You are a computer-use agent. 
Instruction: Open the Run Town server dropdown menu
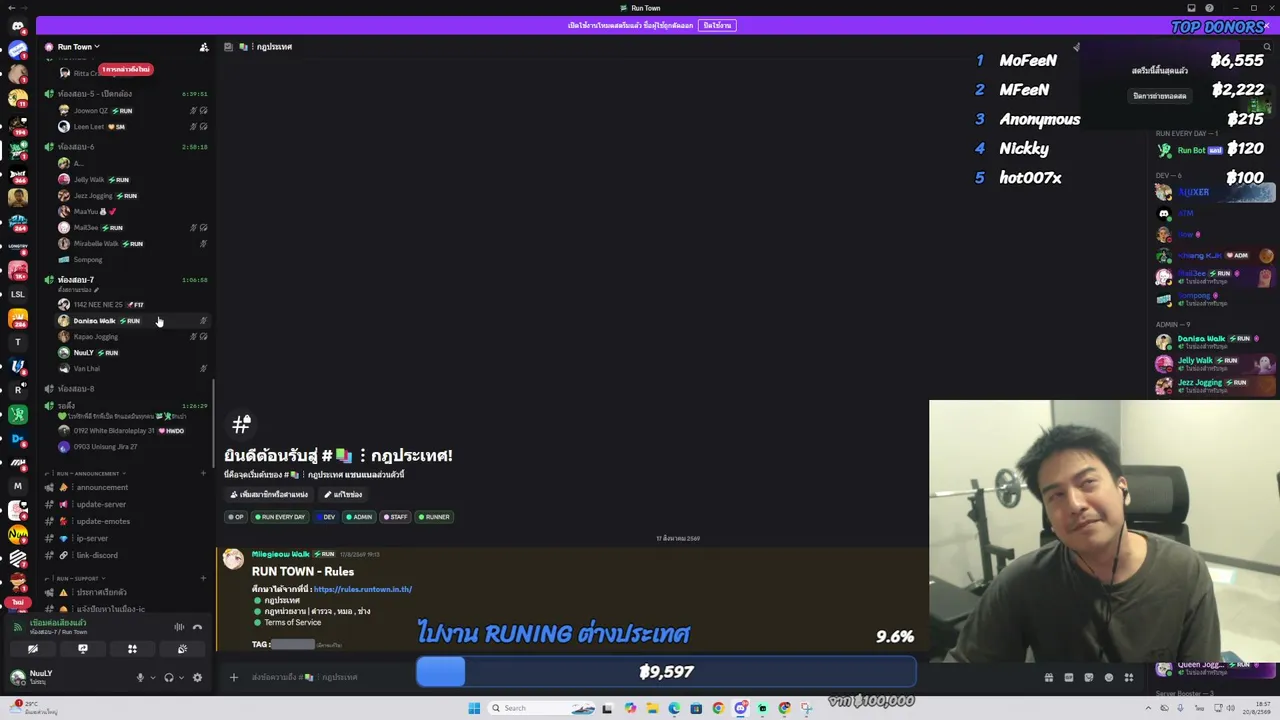point(78,47)
